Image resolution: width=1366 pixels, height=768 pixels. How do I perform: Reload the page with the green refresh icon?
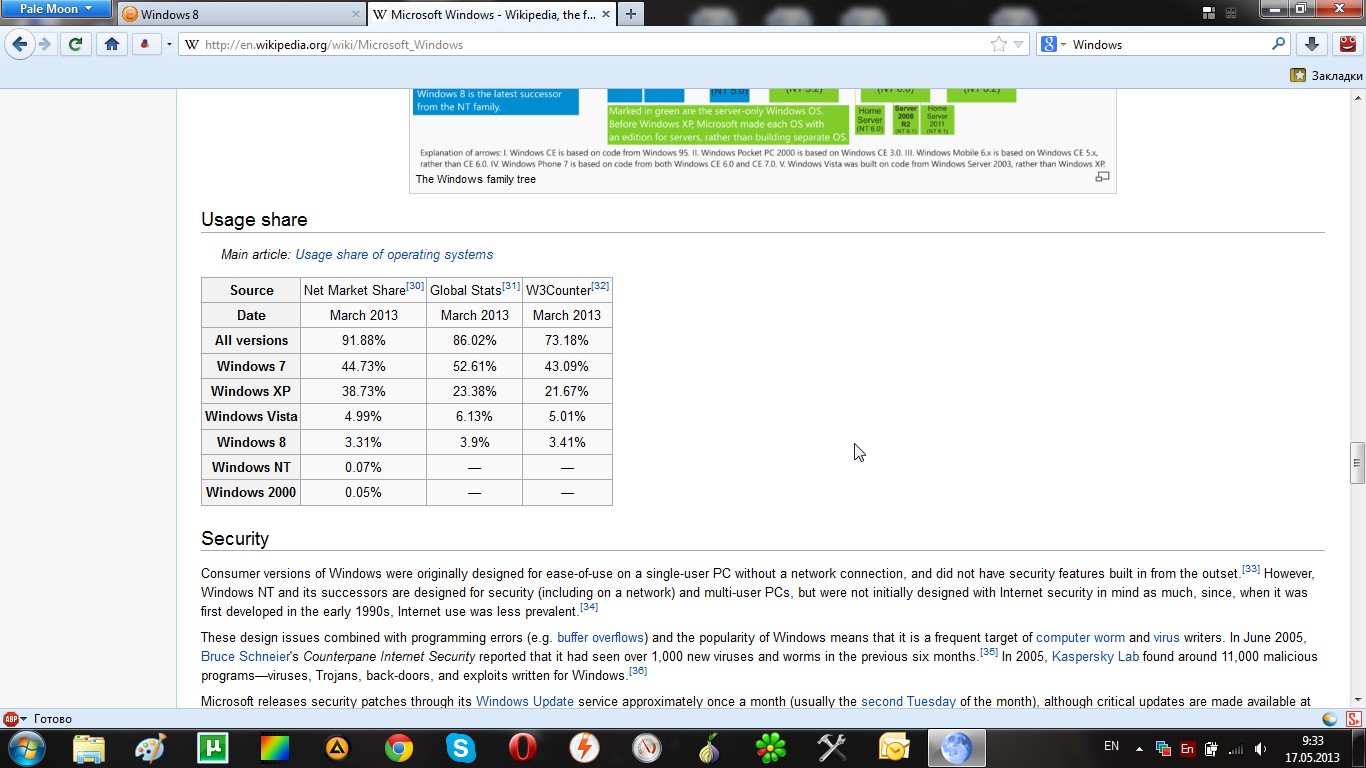click(75, 44)
